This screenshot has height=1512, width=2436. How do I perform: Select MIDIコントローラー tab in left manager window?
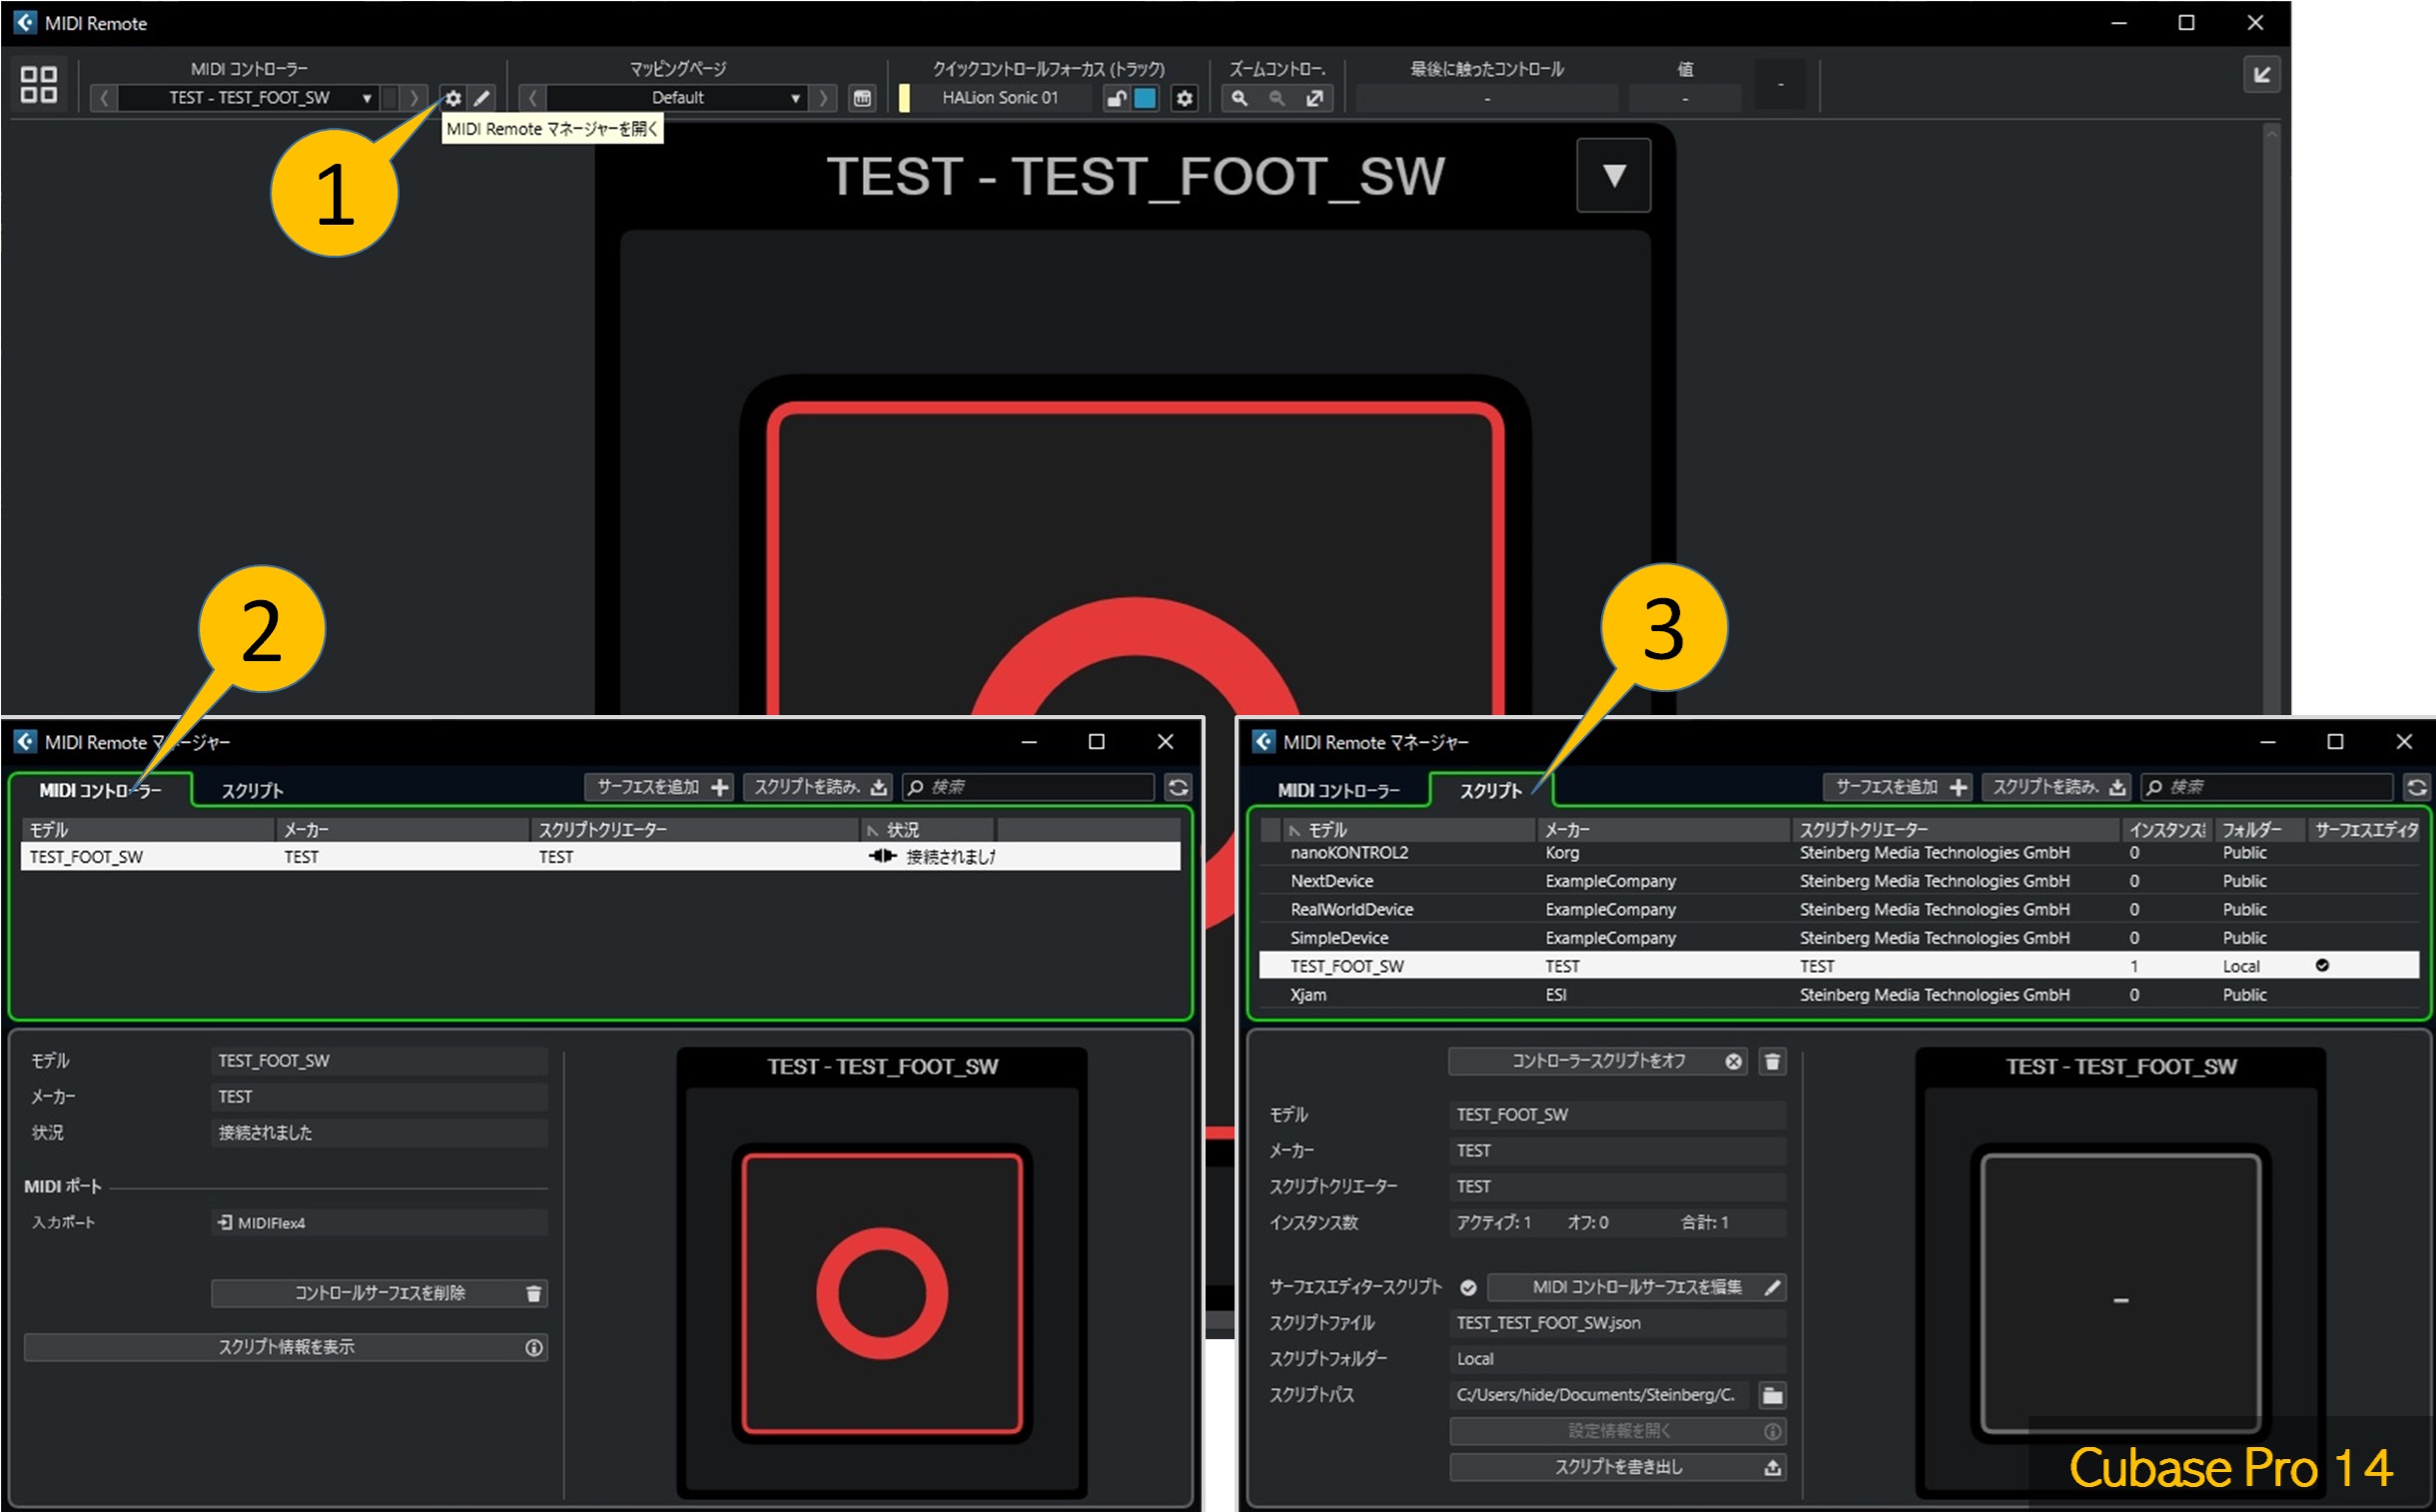100,790
